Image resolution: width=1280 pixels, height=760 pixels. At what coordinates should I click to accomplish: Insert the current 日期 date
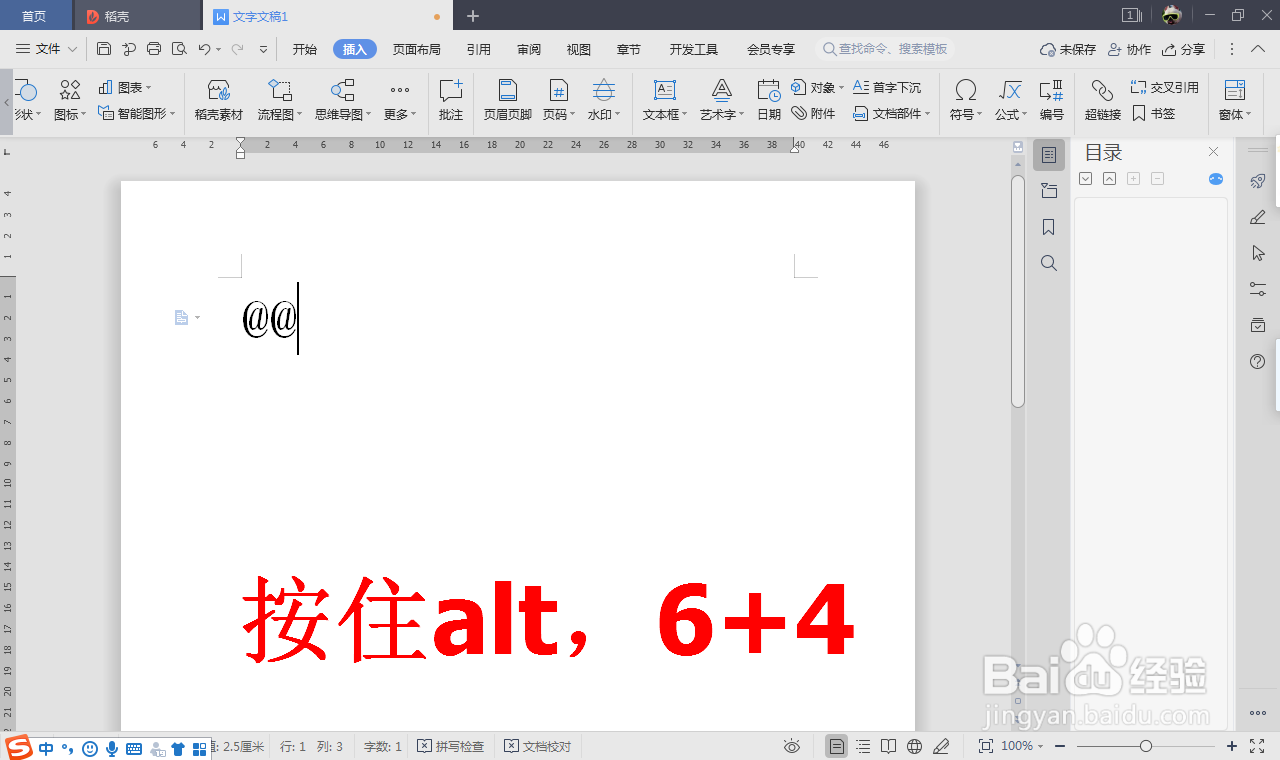click(769, 101)
